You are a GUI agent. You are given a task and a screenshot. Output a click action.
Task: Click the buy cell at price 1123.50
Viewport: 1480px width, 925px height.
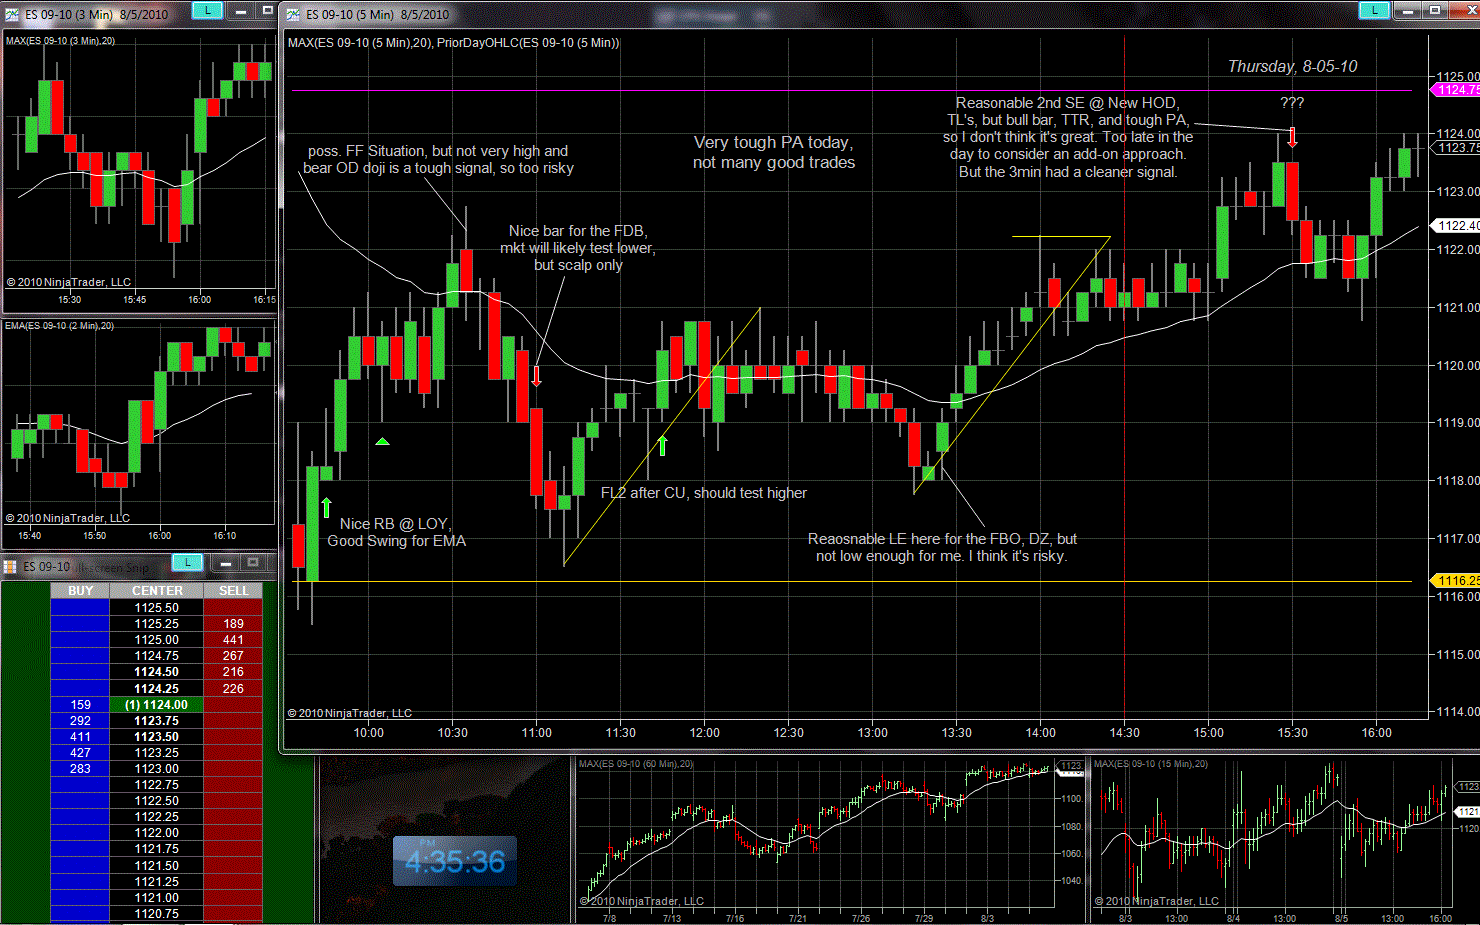(x=80, y=737)
